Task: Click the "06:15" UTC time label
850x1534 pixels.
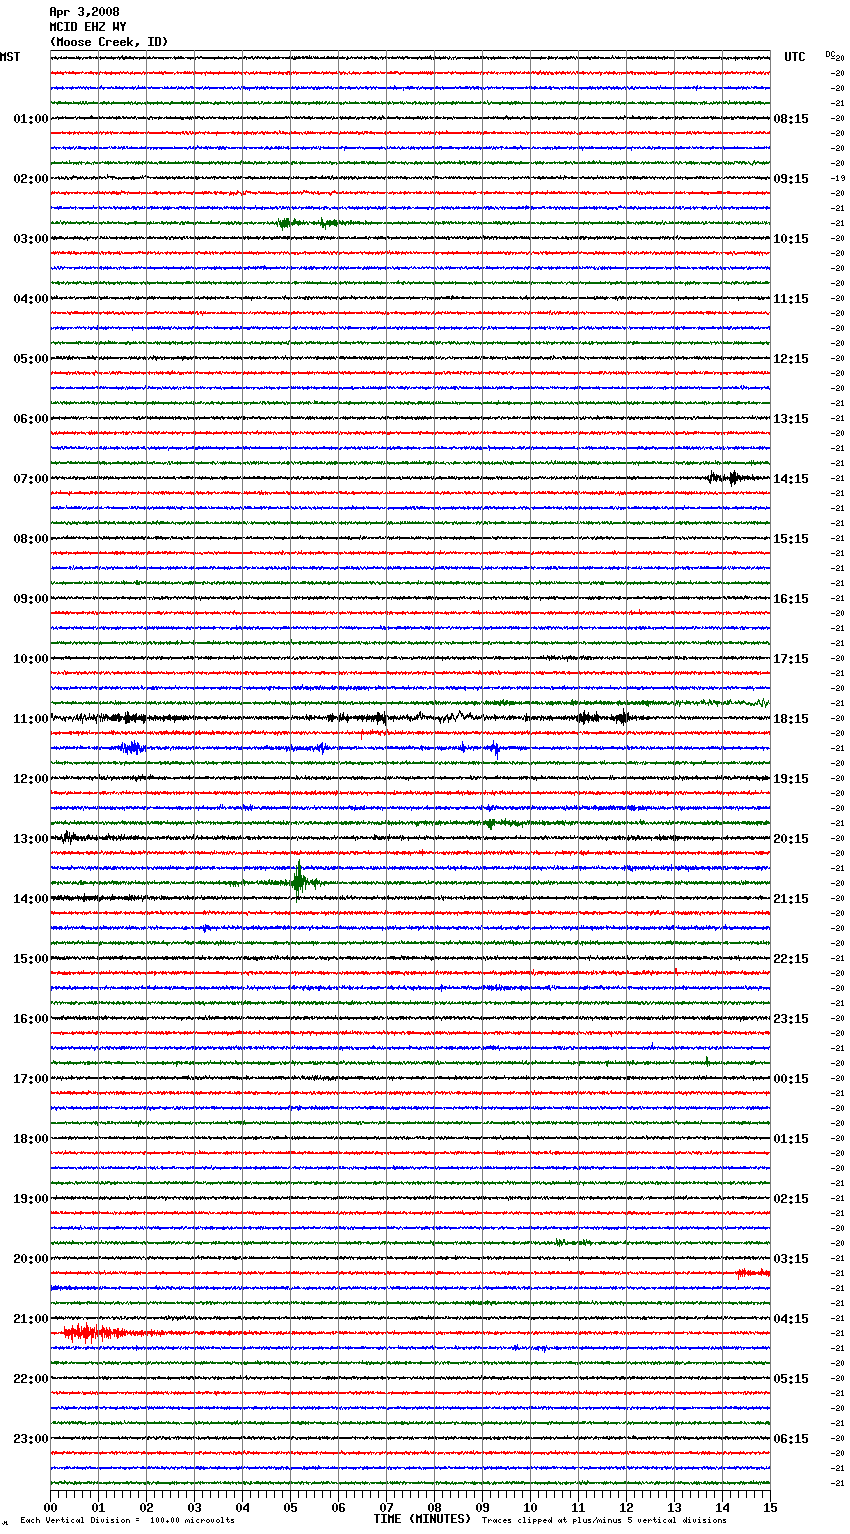Action: 791,1439
